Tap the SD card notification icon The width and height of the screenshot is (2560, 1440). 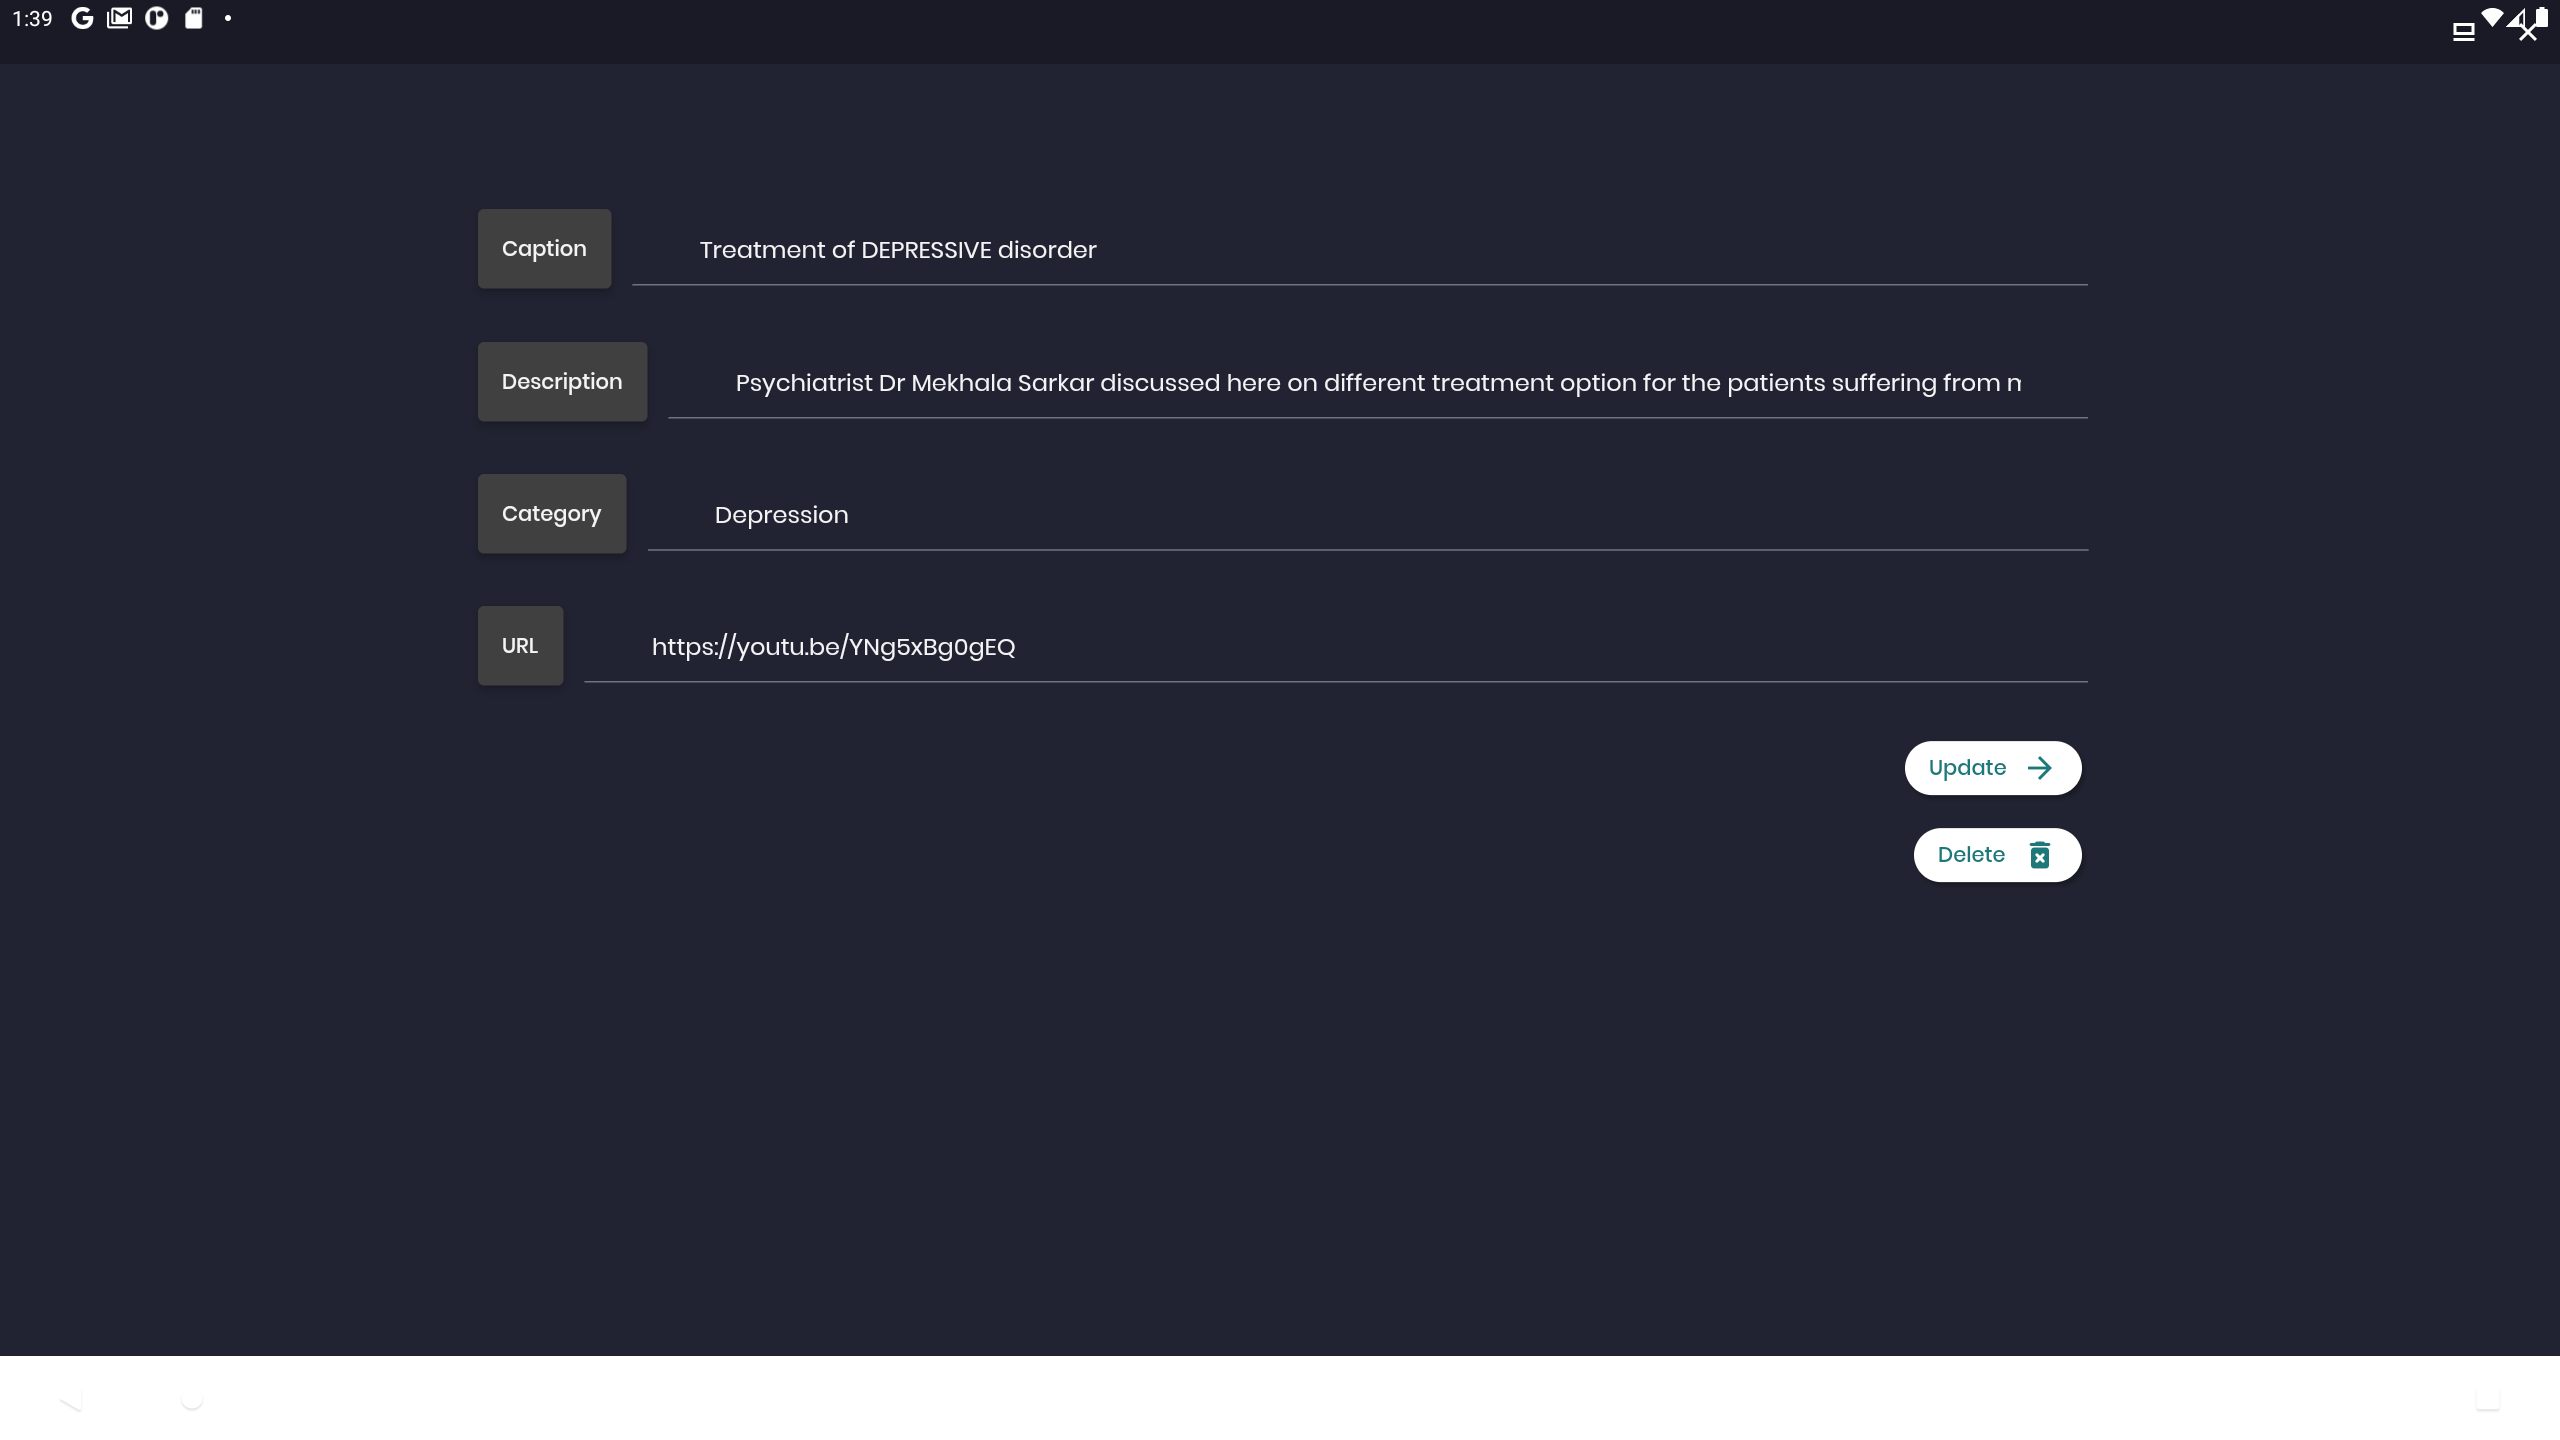point(194,18)
